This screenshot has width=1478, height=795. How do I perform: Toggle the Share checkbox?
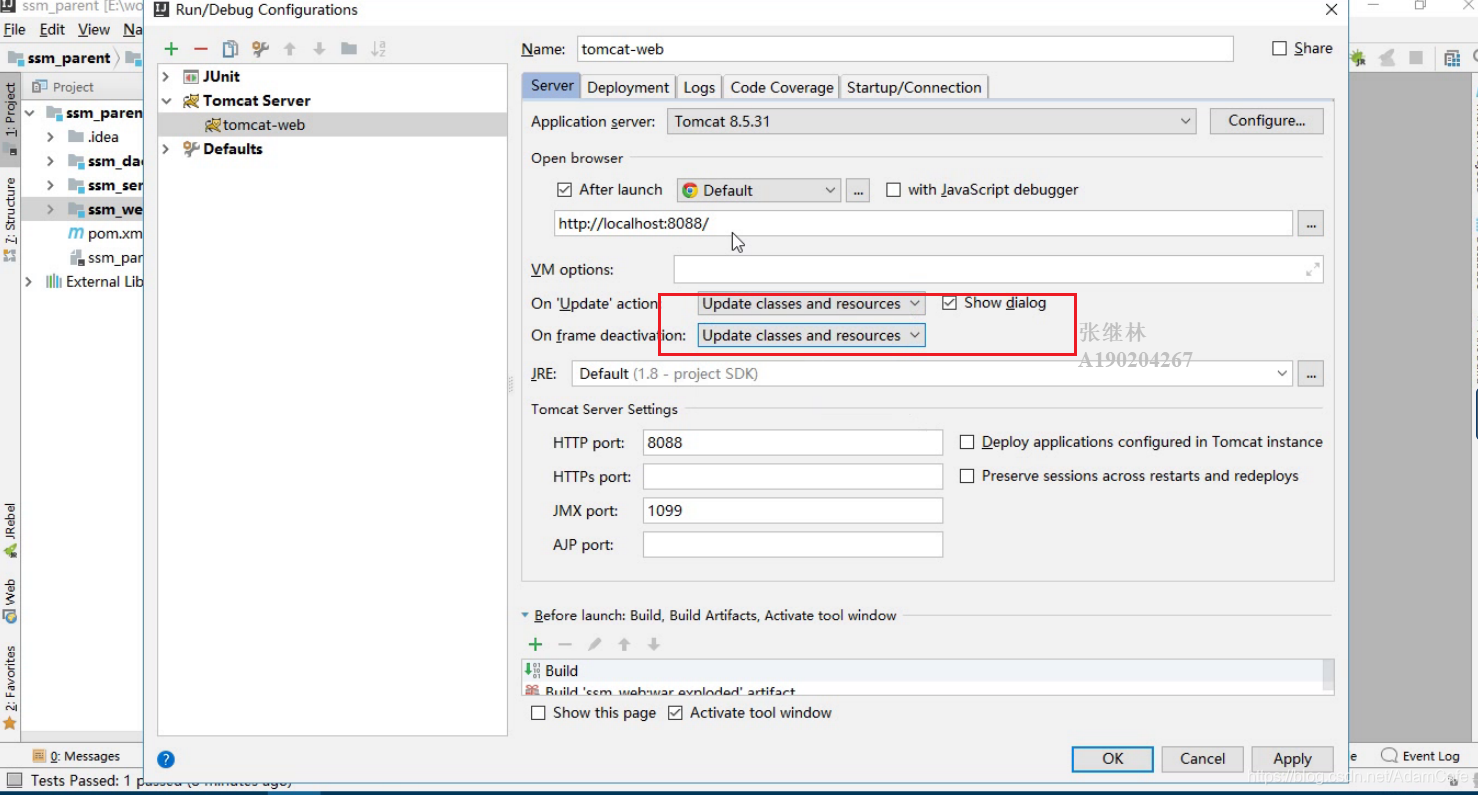coord(1279,48)
